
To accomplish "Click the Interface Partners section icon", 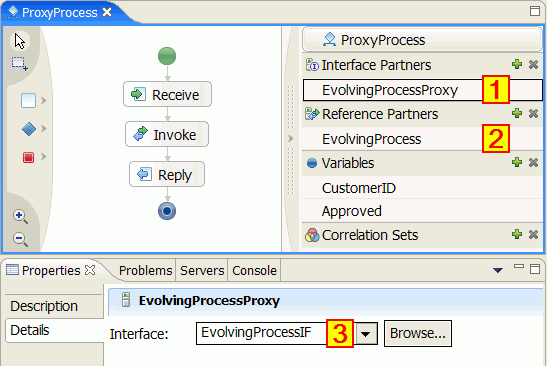I will tap(312, 65).
